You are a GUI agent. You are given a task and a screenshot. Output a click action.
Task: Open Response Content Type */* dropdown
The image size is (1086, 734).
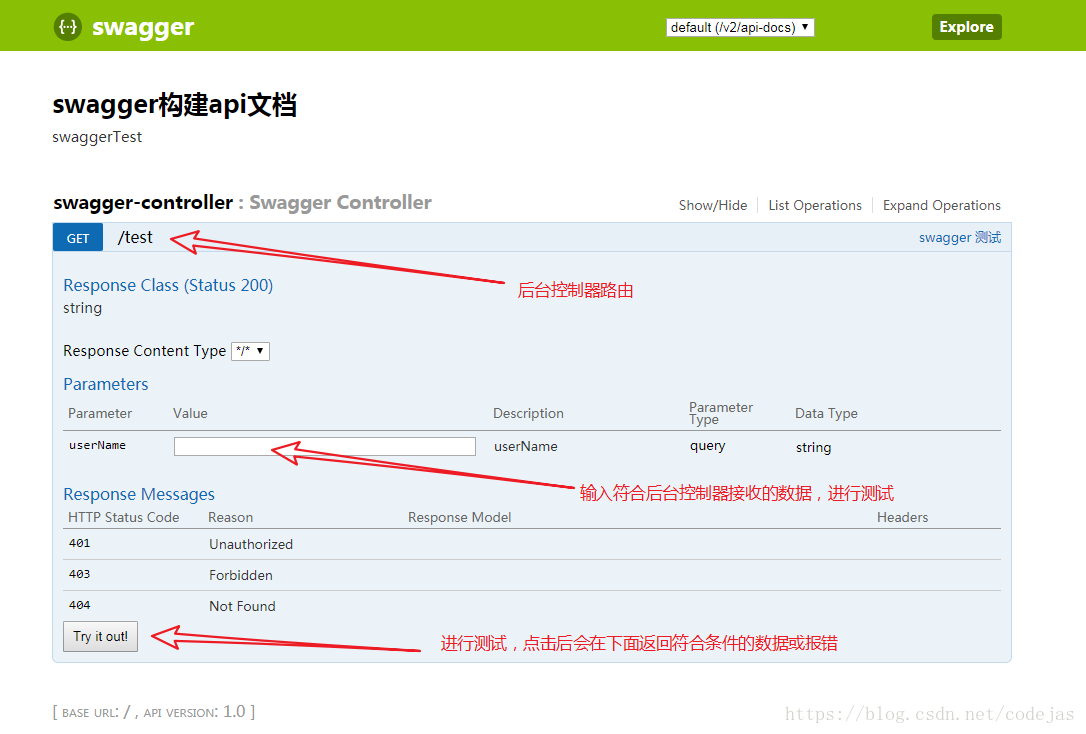(250, 351)
